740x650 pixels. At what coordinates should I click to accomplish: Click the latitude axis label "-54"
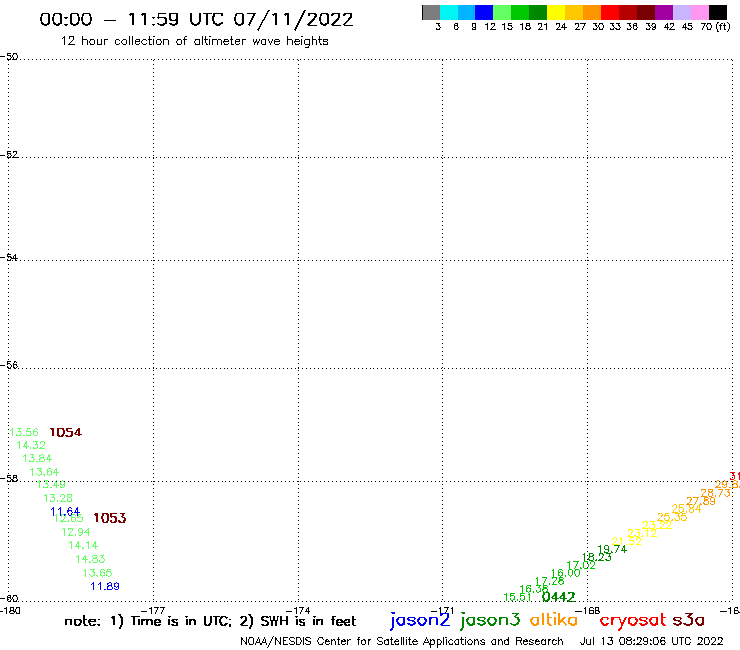pyautogui.click(x=9, y=257)
